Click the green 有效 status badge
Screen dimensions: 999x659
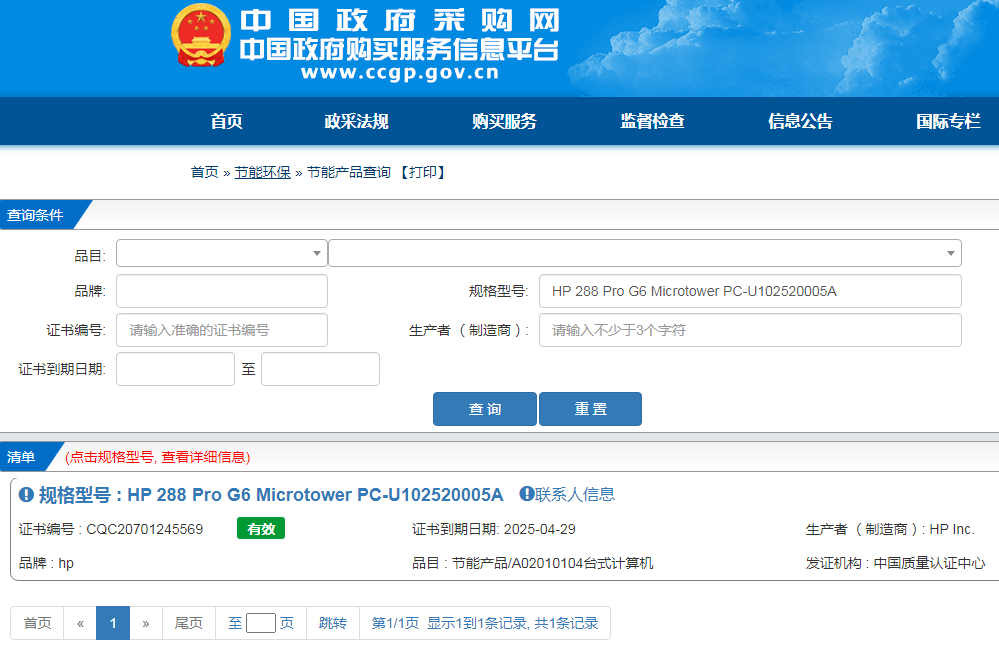pyautogui.click(x=261, y=528)
